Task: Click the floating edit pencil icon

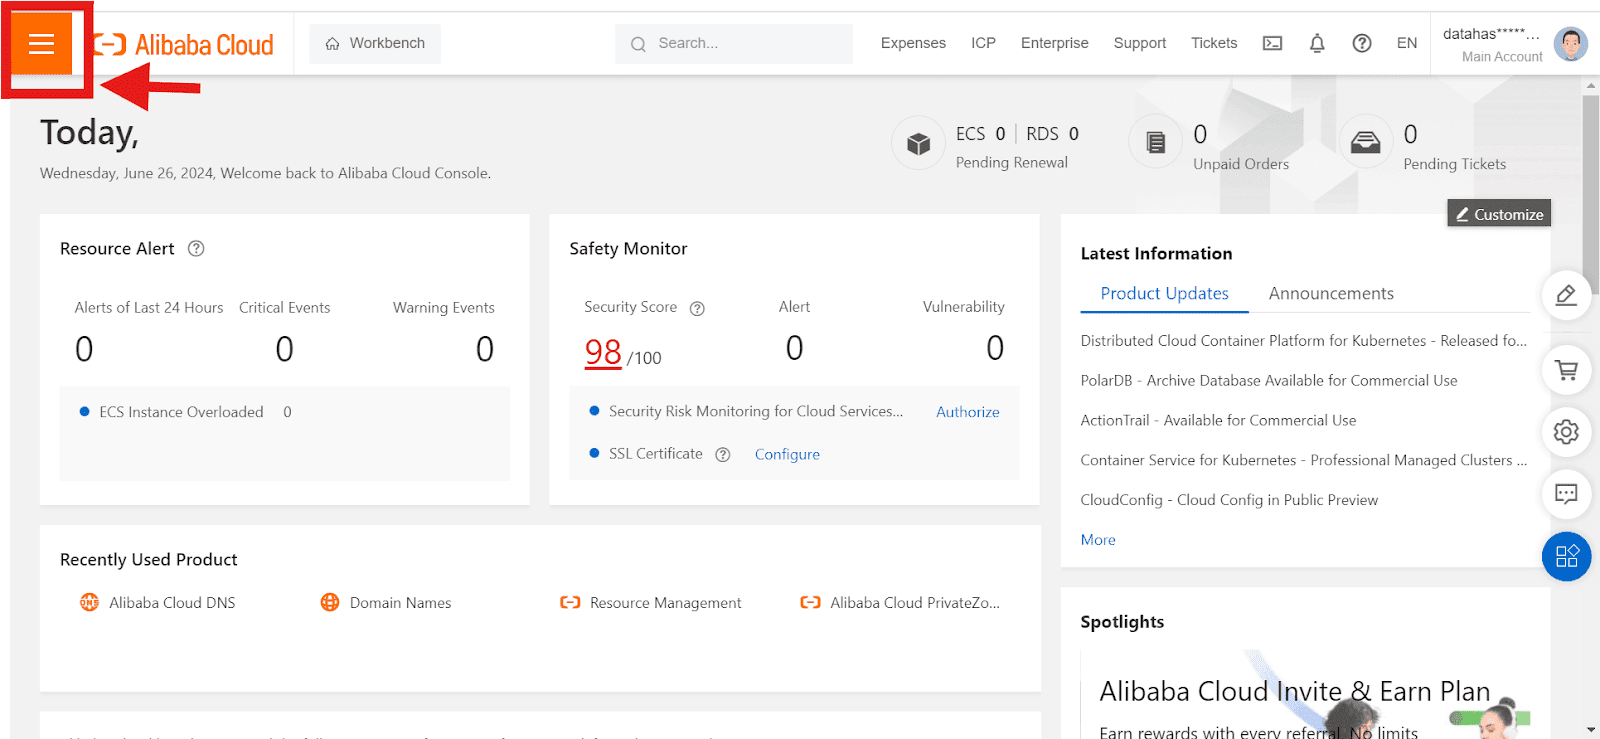Action: pos(1566,295)
